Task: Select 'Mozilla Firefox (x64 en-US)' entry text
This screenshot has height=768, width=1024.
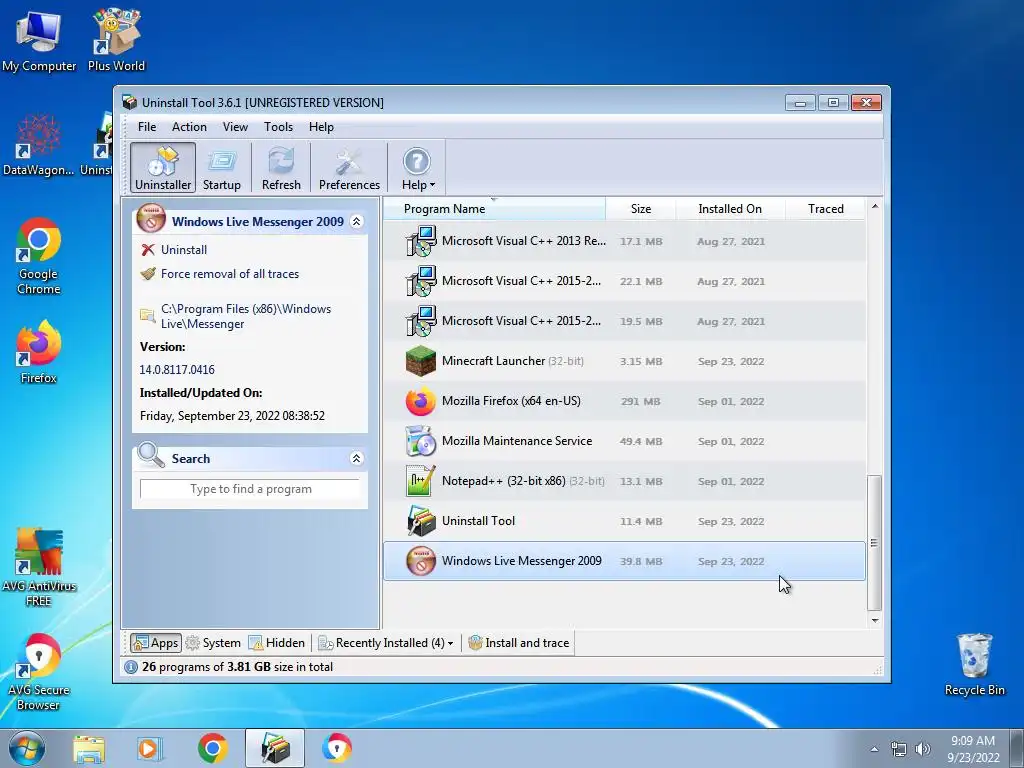Action: pyautogui.click(x=511, y=401)
